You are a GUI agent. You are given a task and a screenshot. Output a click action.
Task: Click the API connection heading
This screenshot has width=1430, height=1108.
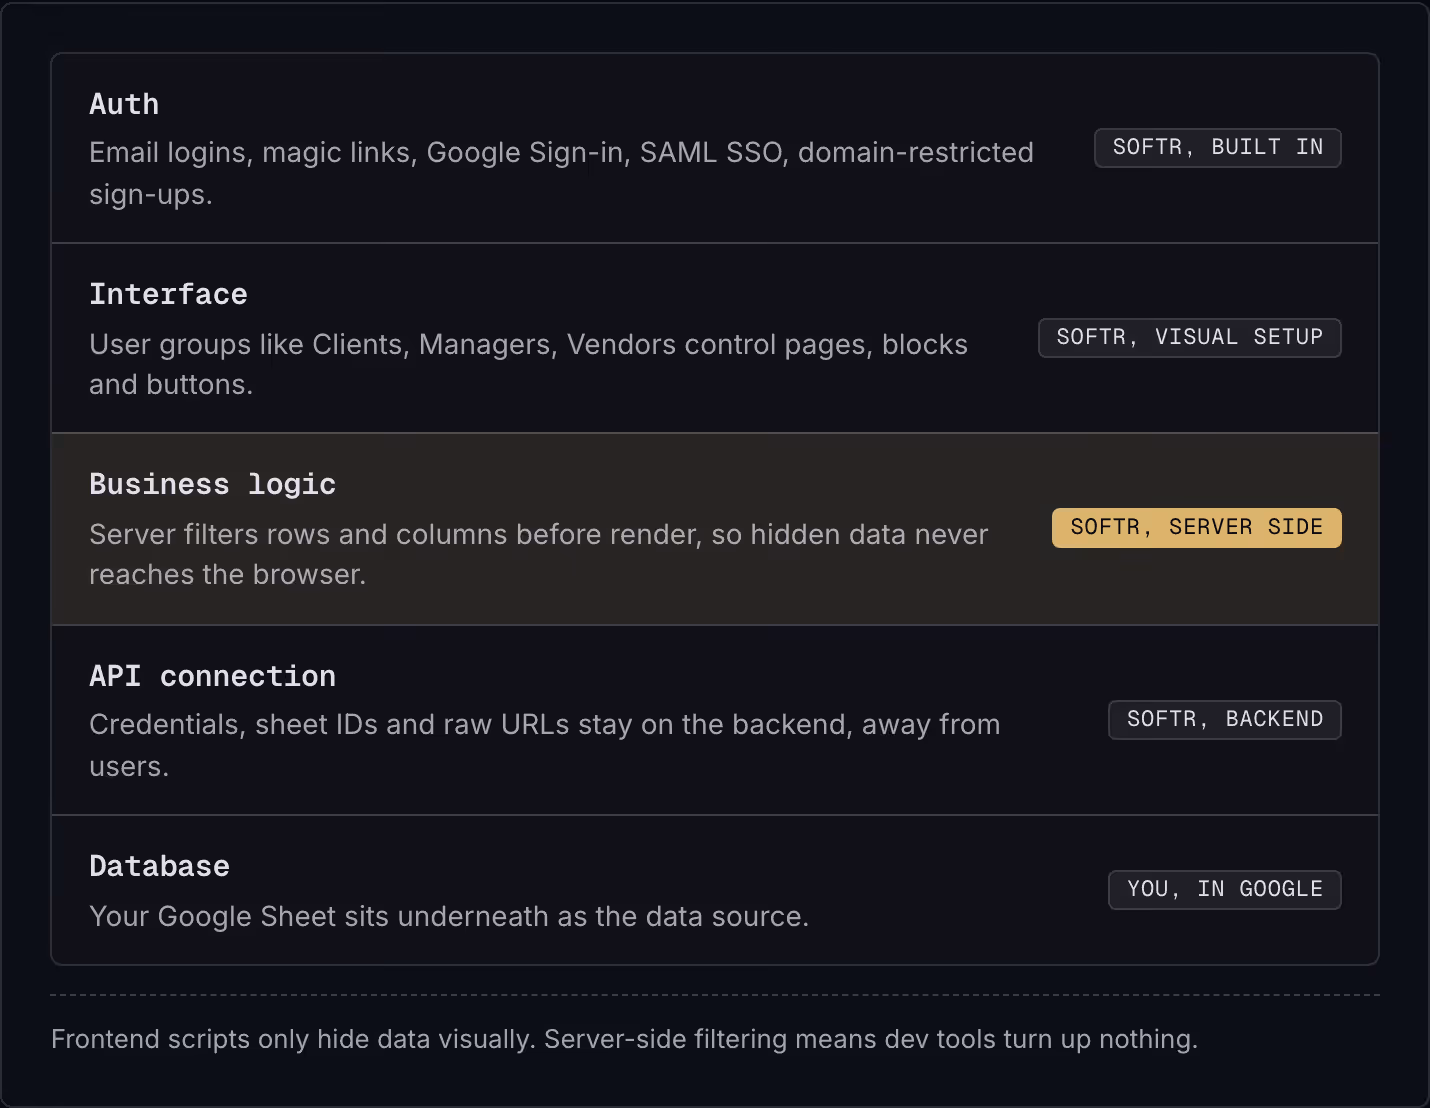tap(212, 676)
